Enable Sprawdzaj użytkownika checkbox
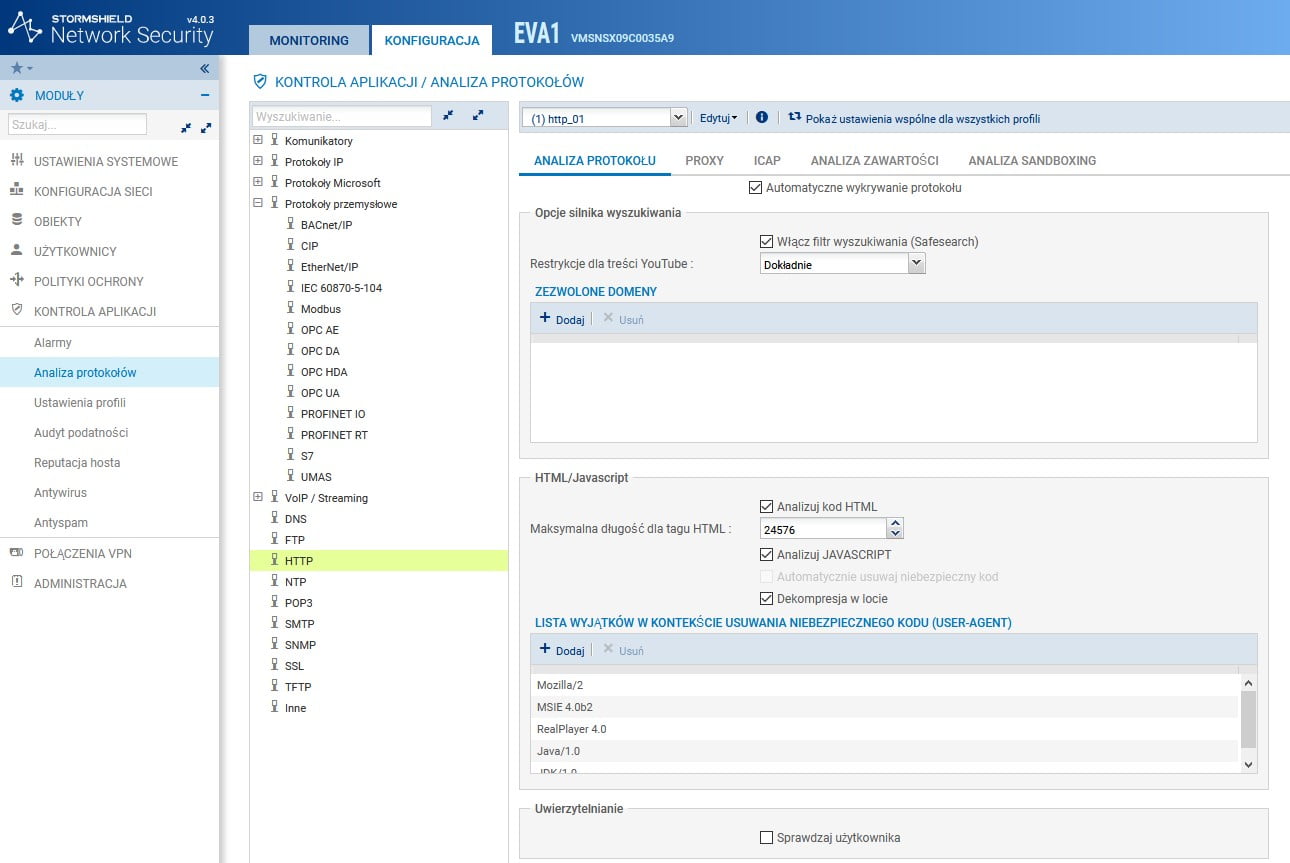Viewport: 1290px width, 863px height. tap(767, 837)
